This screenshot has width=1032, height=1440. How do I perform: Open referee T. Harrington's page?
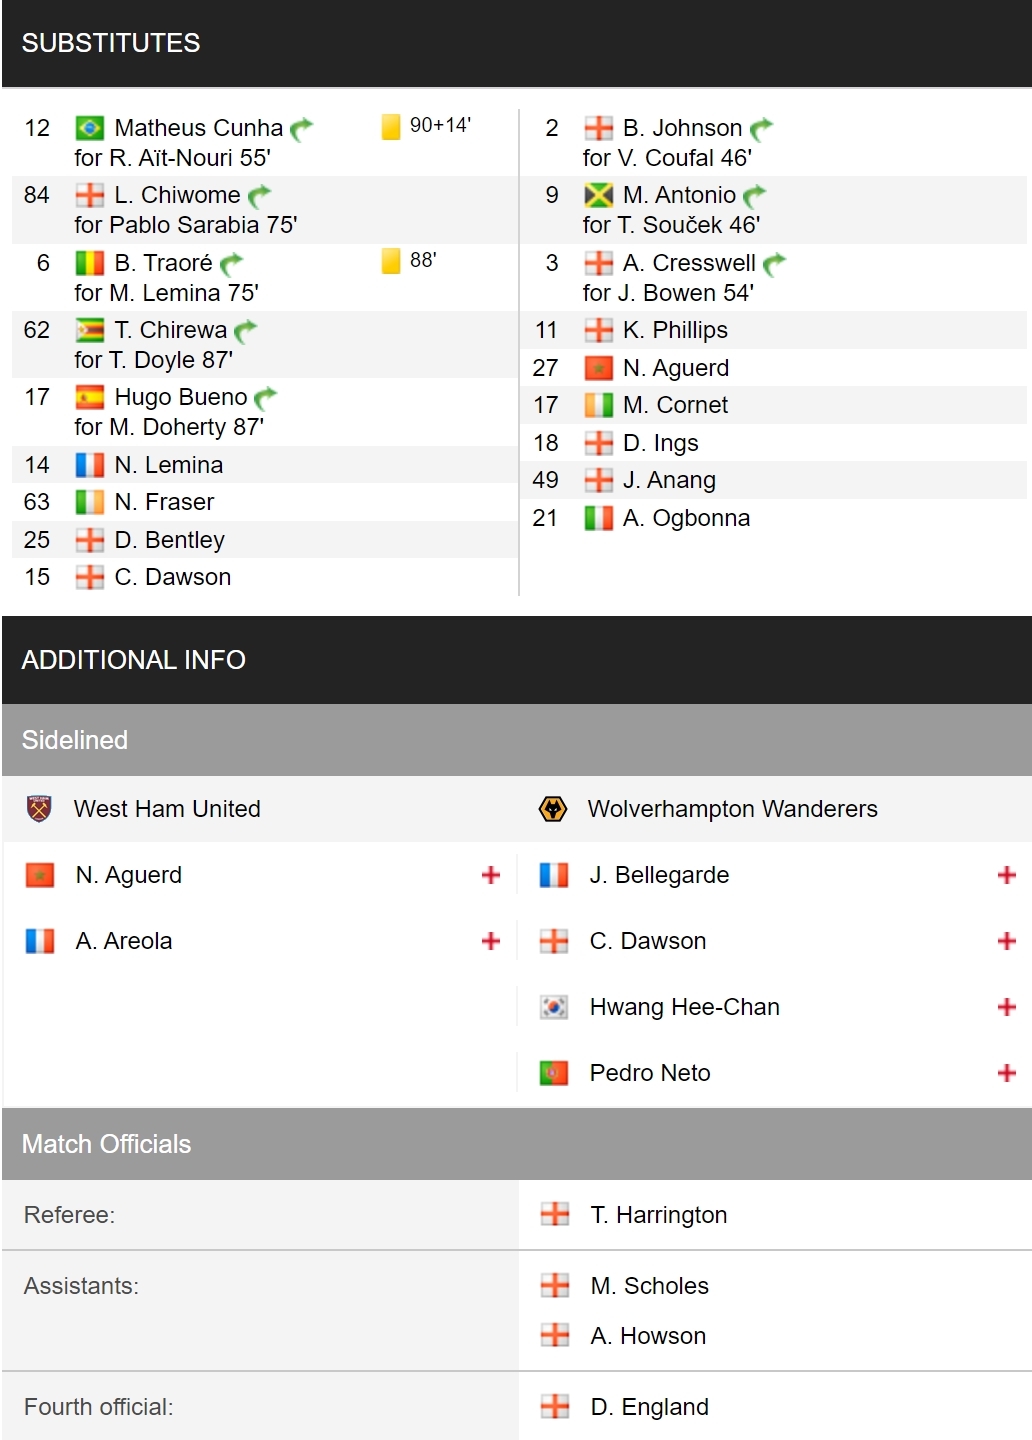coord(658,1215)
